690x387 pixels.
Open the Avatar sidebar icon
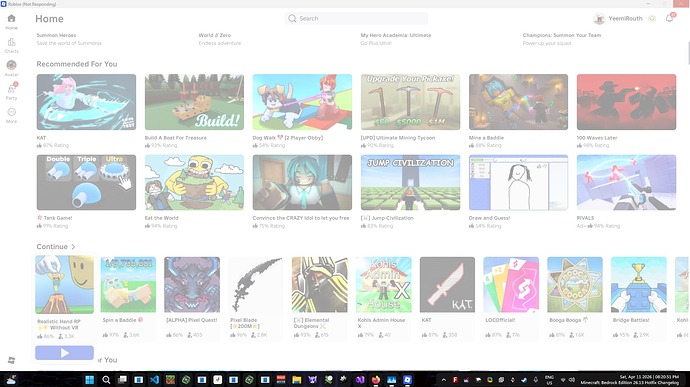(x=11, y=65)
